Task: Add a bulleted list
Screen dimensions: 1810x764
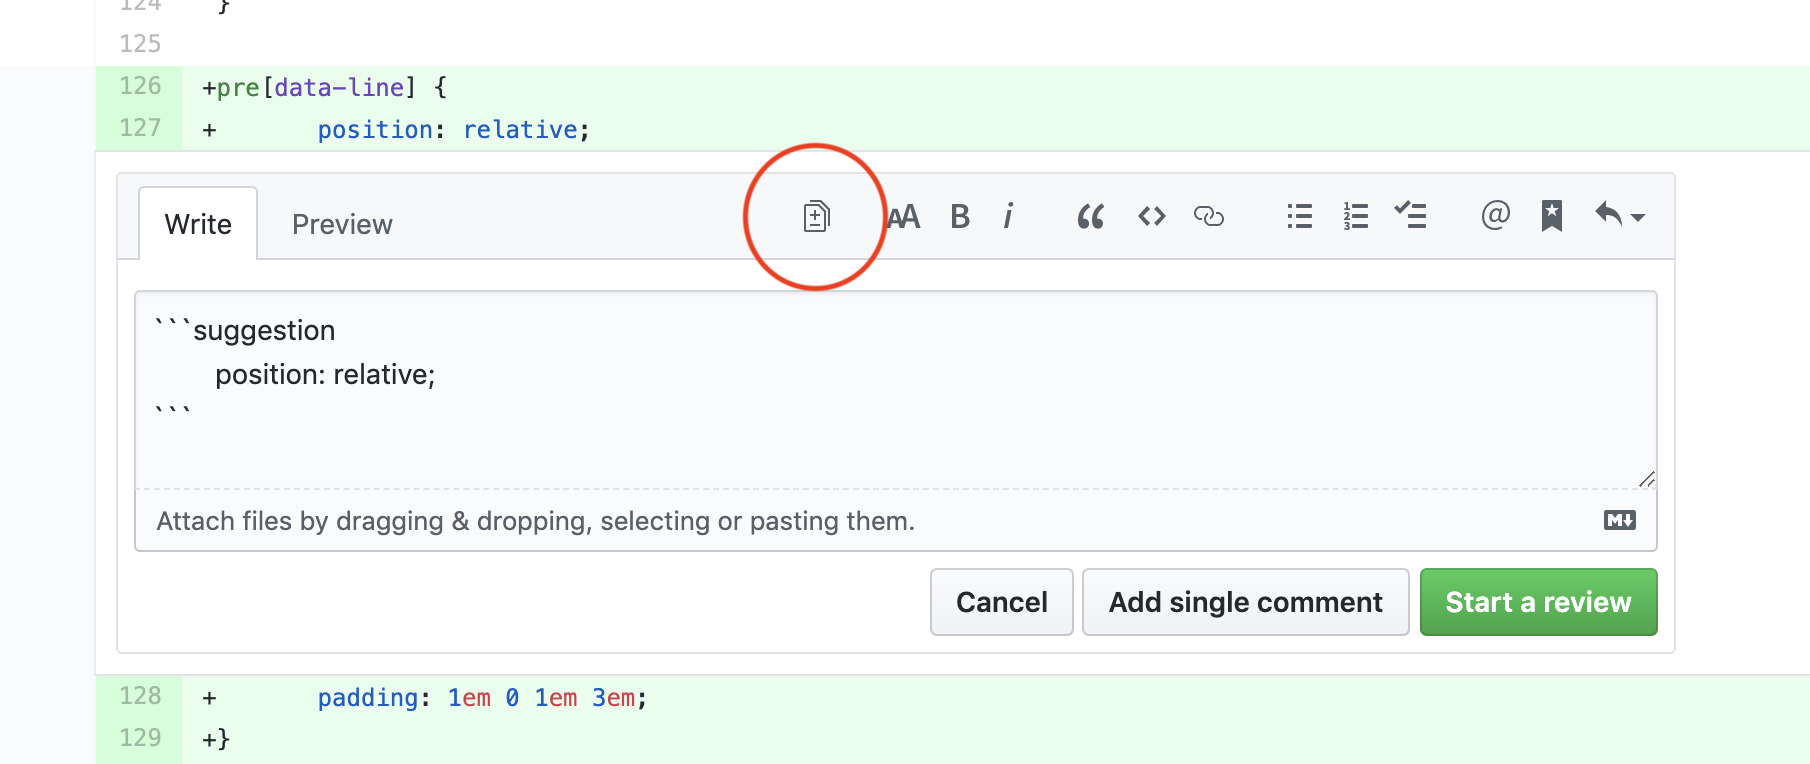Action: click(1299, 216)
